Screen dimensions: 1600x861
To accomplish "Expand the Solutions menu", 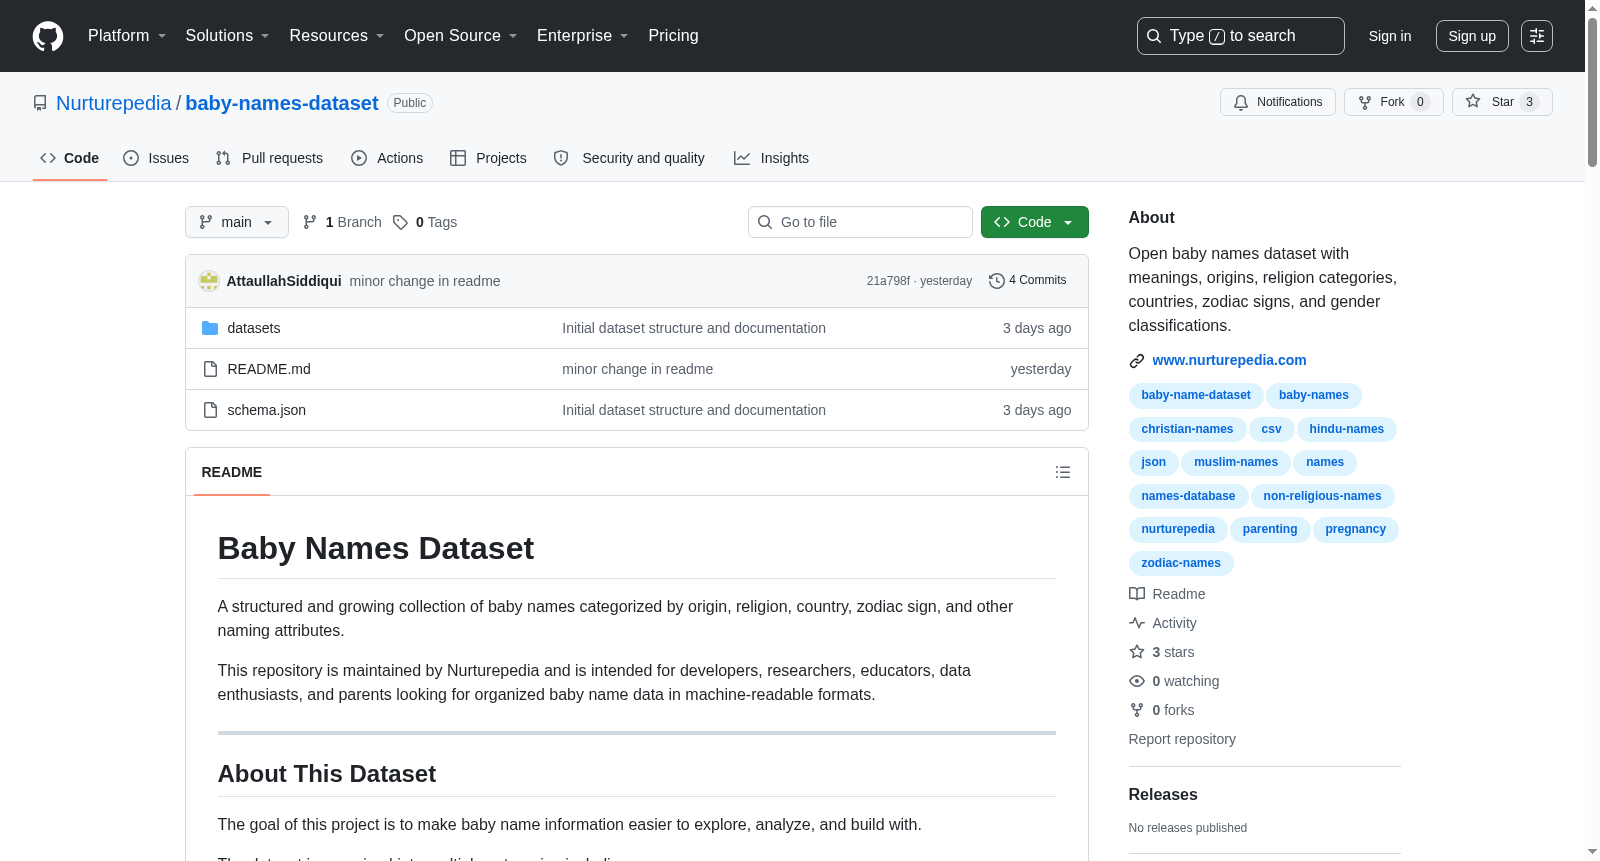I will (227, 36).
